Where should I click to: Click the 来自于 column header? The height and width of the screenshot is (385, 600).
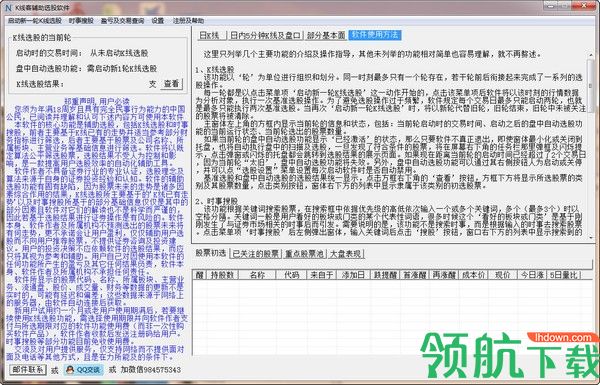[321, 275]
